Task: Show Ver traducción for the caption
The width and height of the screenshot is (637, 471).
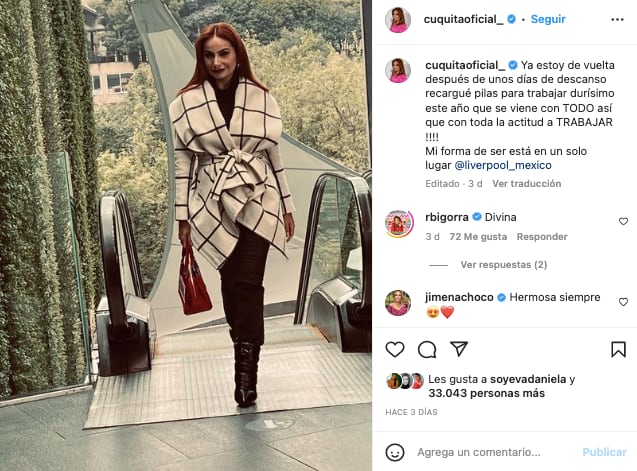Action: point(526,184)
